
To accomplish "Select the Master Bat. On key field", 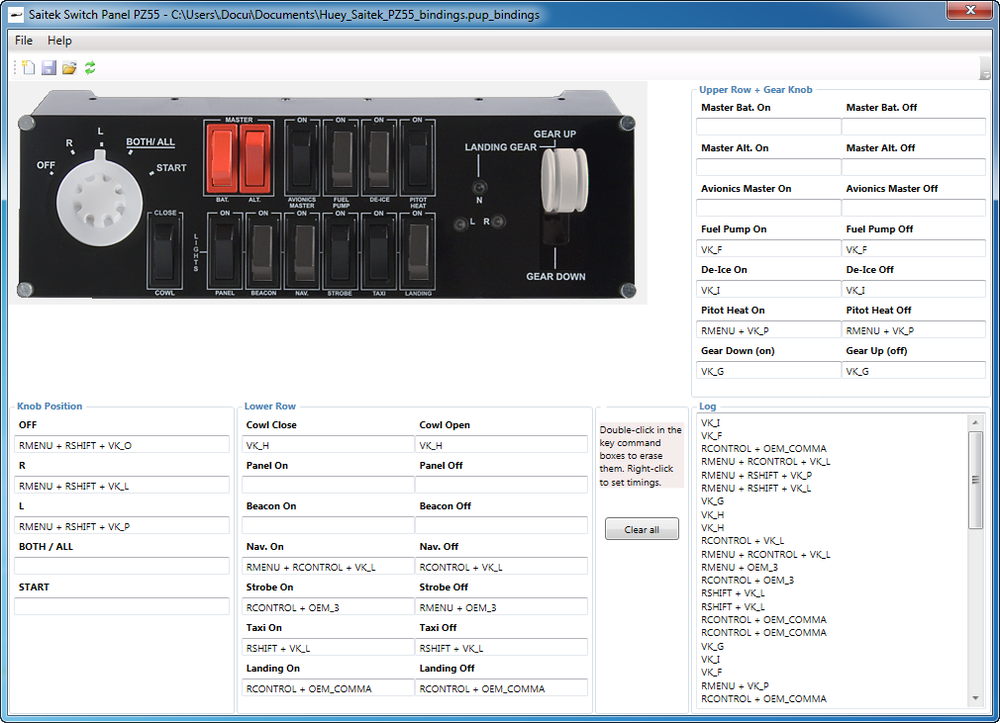I will [x=768, y=127].
